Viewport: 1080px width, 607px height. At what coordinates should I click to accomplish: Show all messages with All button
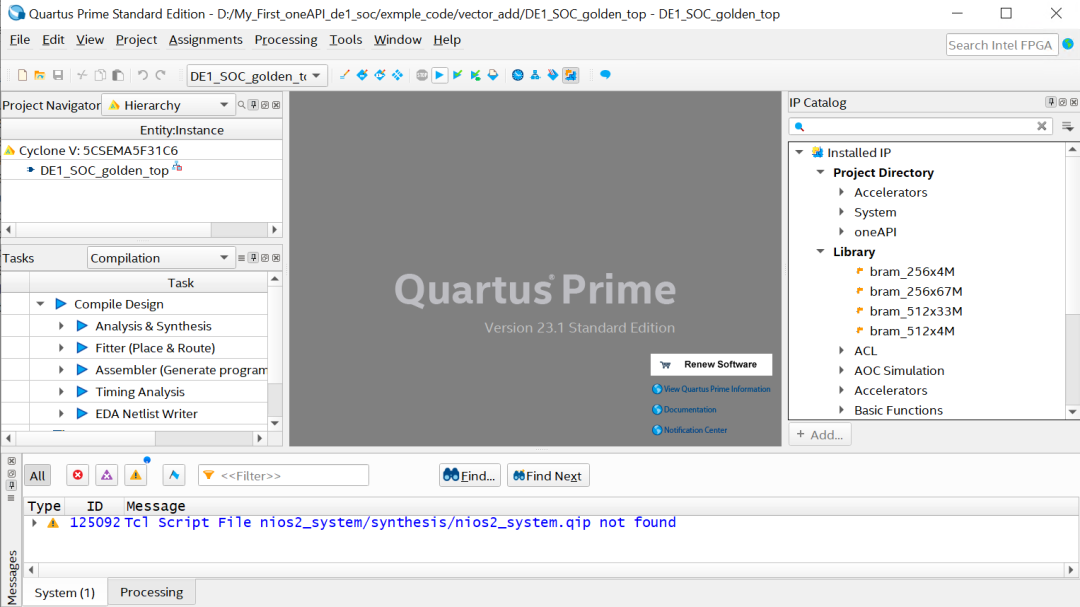37,475
